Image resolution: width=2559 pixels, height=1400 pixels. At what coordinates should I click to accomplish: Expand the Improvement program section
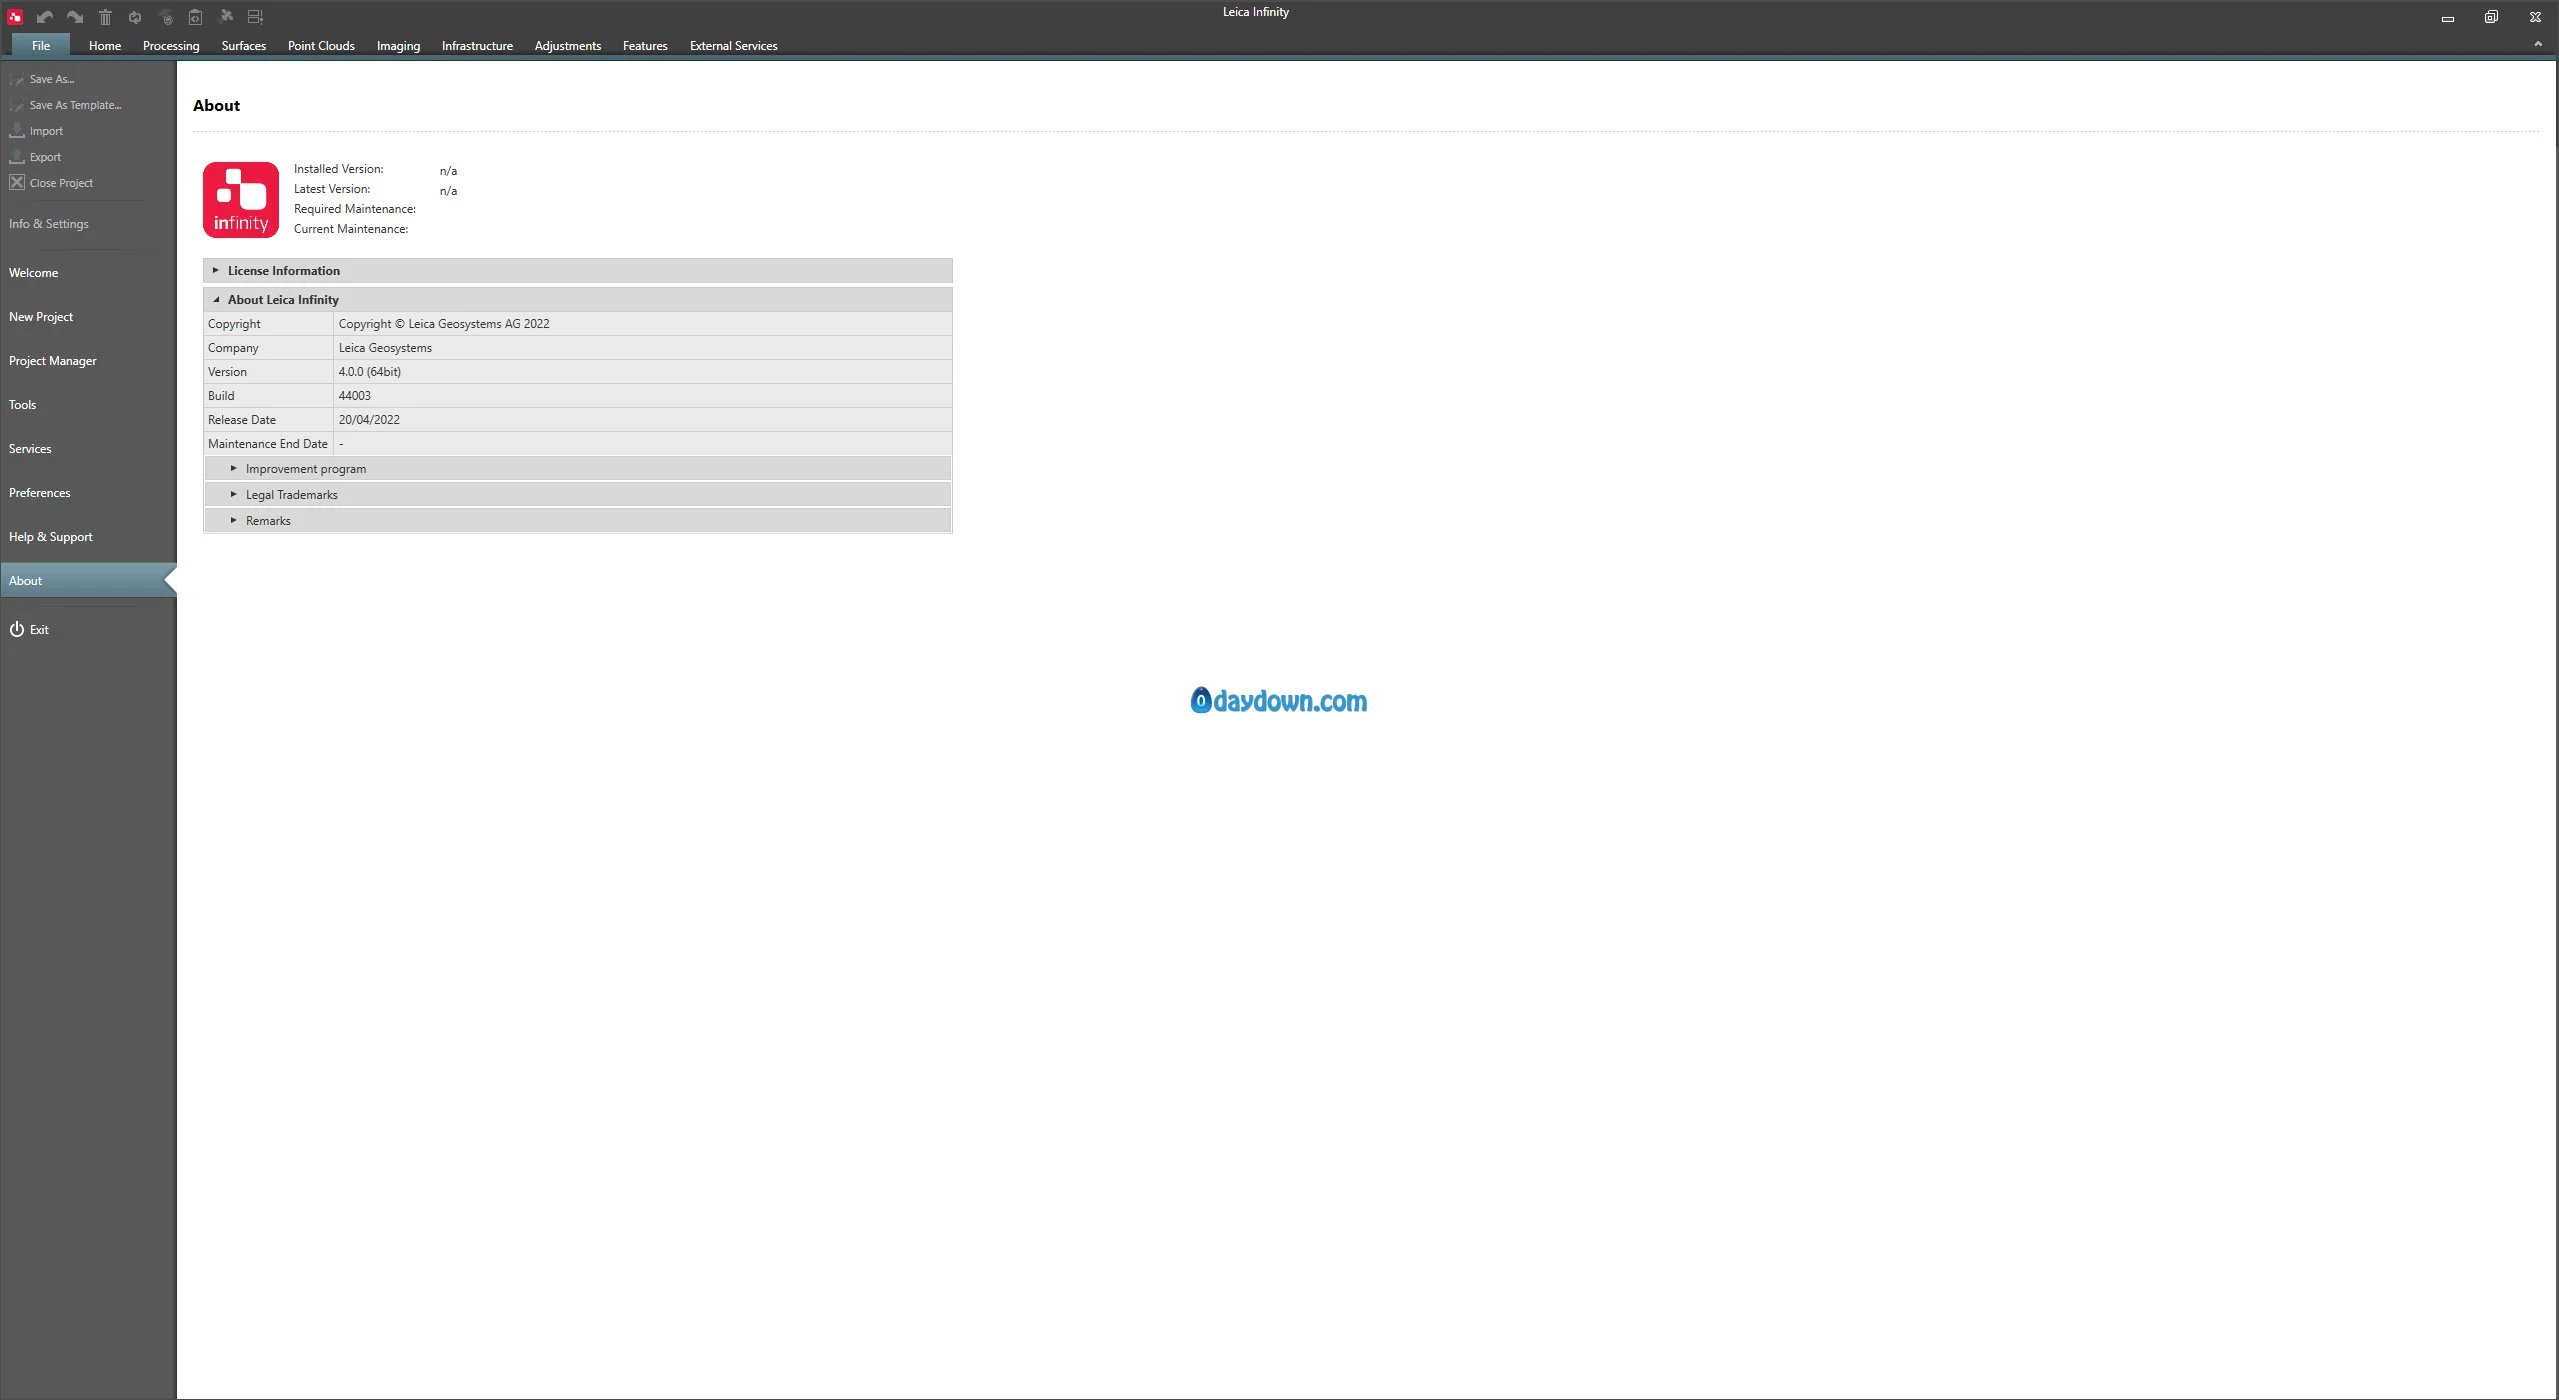point(233,467)
